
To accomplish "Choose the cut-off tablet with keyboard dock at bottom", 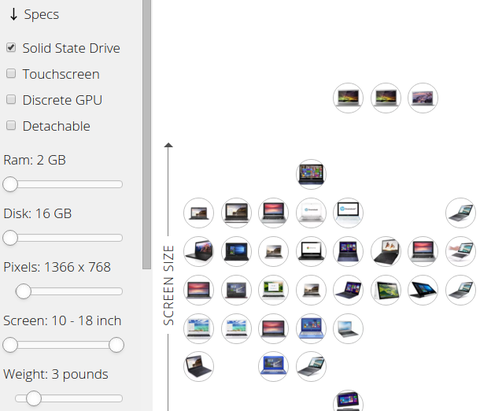I will pyautogui.click(x=348, y=400).
